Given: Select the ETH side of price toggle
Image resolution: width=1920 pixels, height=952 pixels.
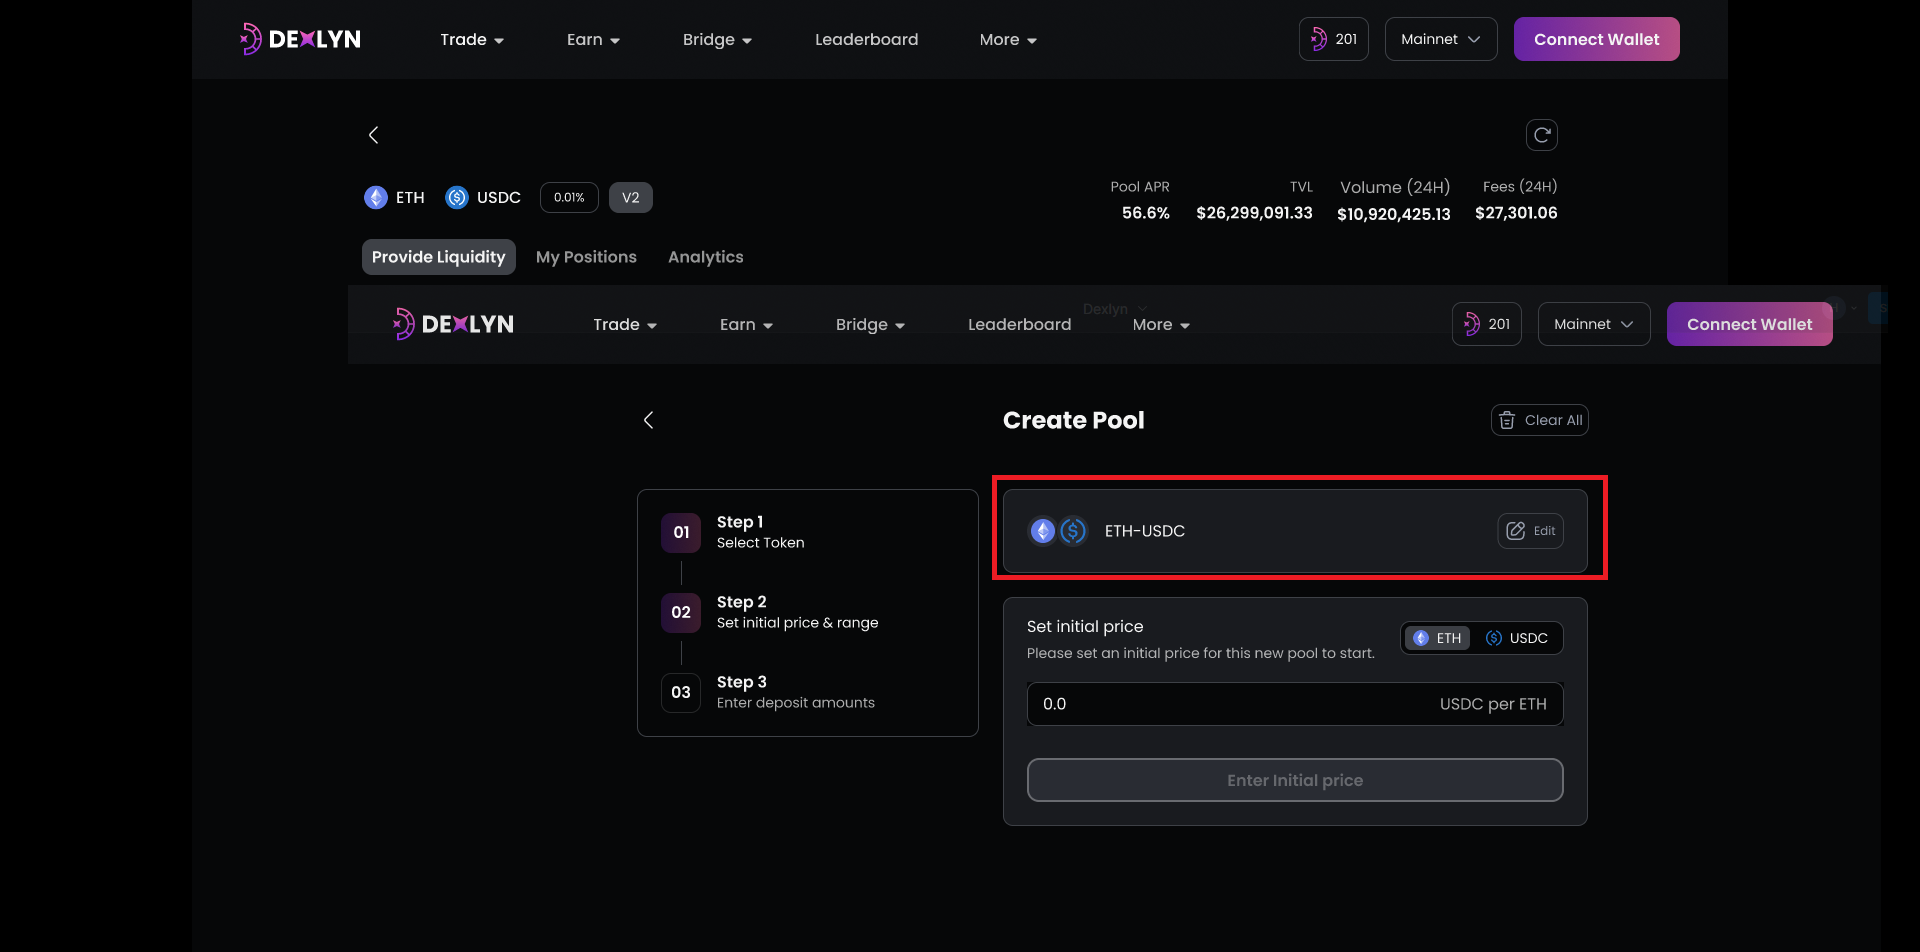Looking at the screenshot, I should click(x=1437, y=638).
